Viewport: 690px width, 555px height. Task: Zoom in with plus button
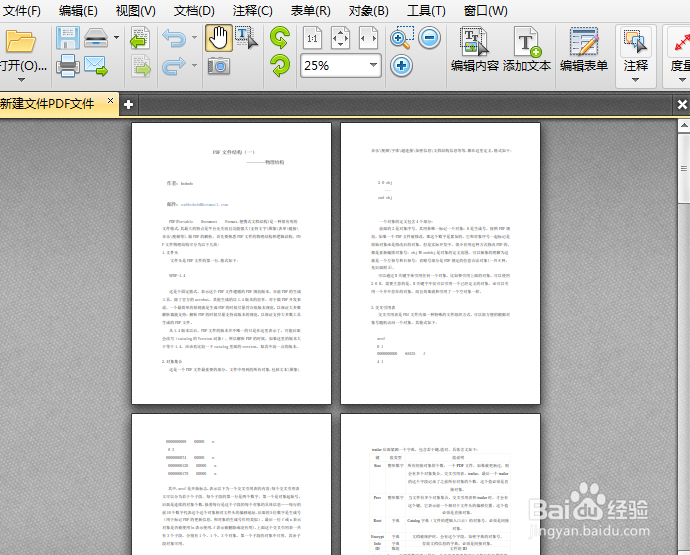[x=401, y=66]
